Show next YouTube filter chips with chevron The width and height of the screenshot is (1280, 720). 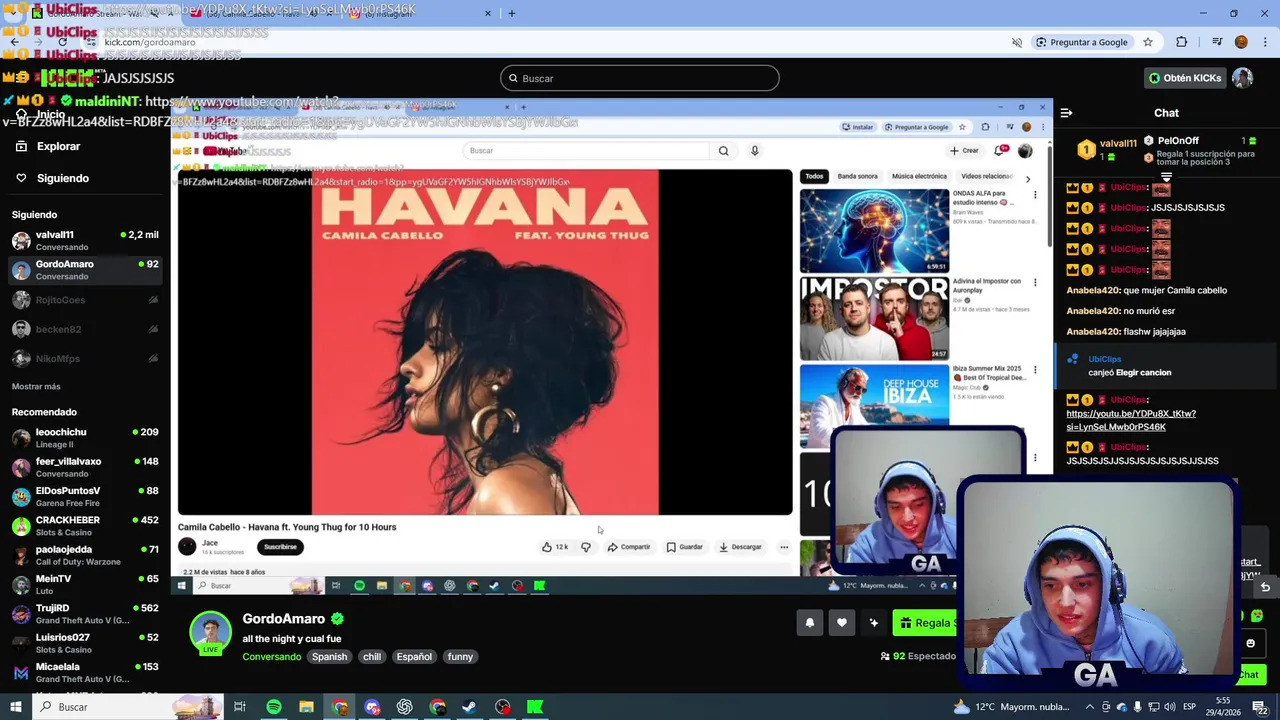point(1027,179)
